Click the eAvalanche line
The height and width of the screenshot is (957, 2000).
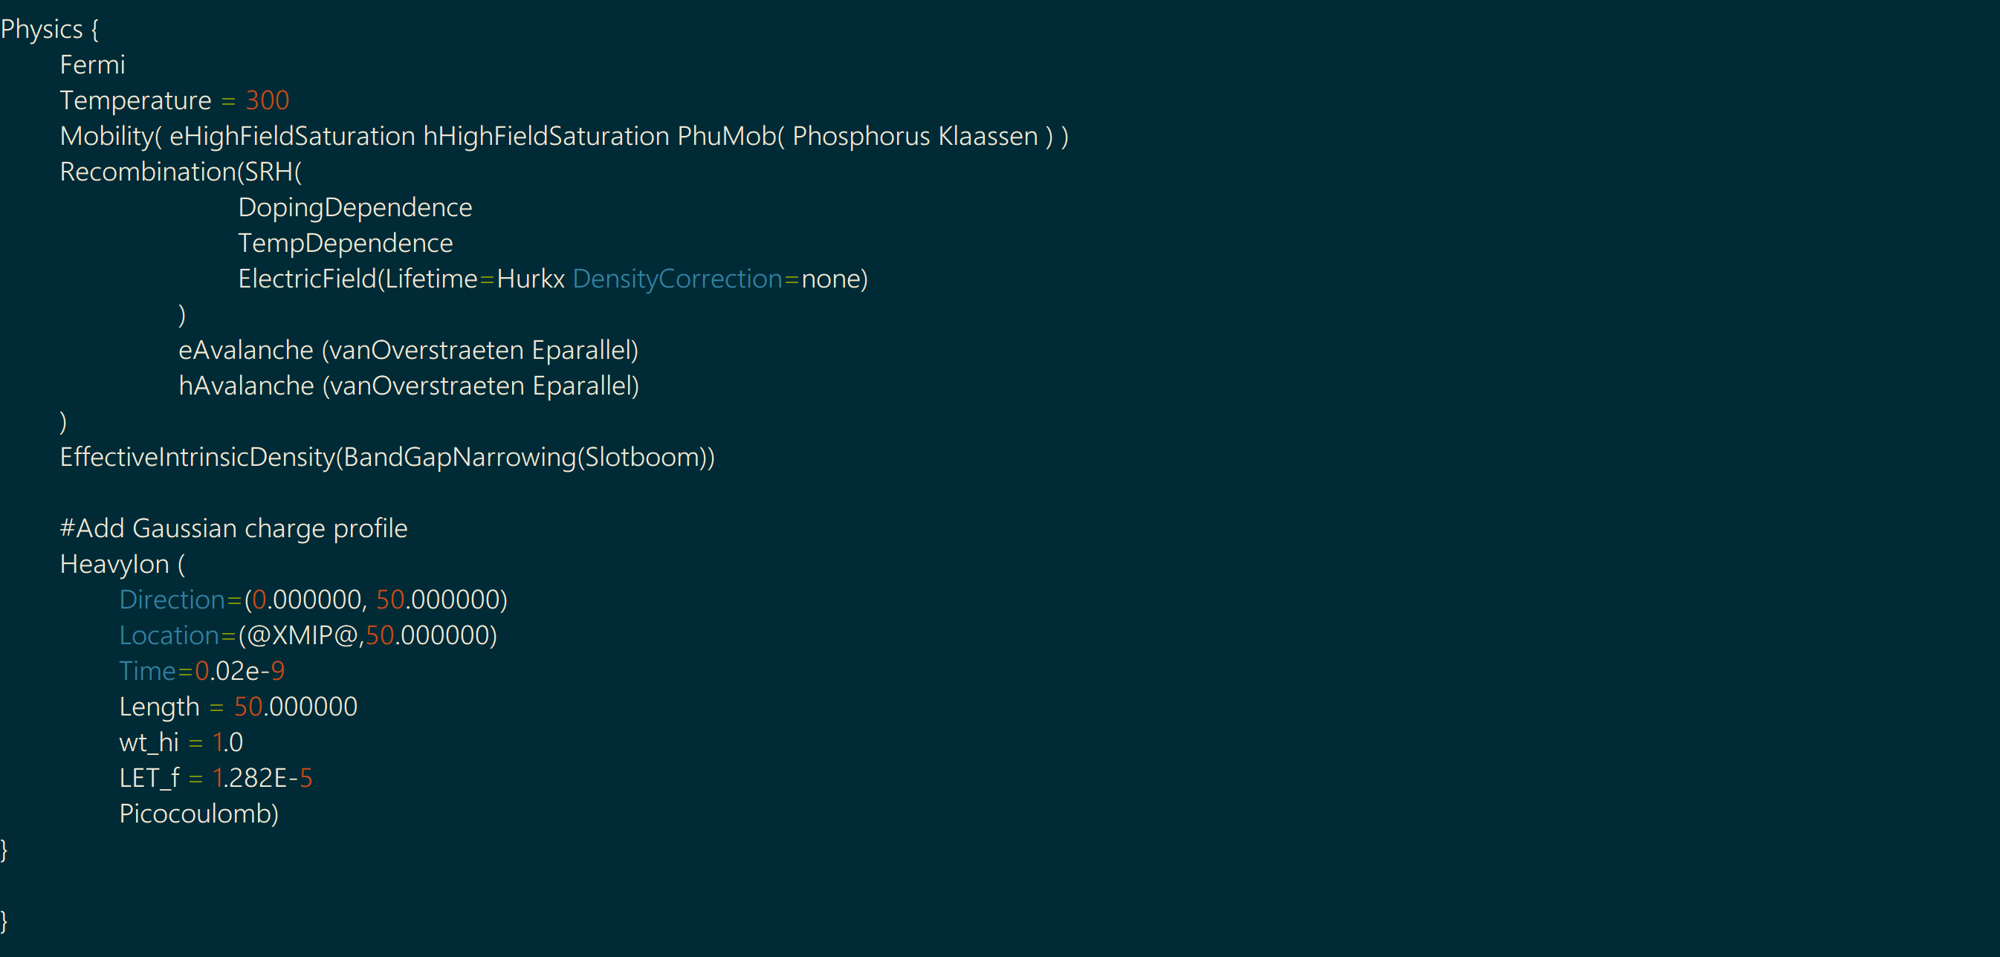[408, 351]
